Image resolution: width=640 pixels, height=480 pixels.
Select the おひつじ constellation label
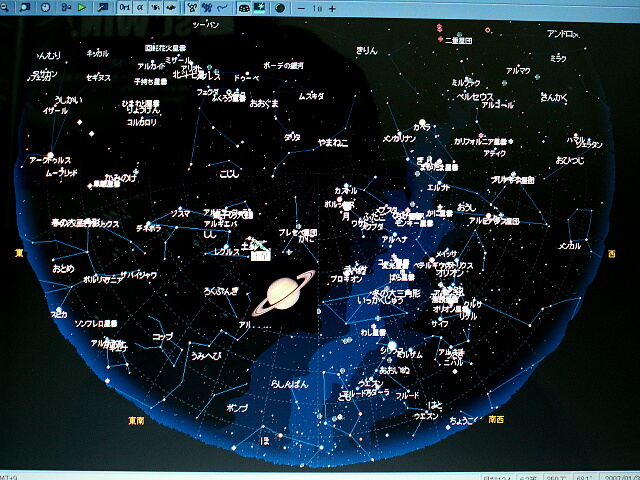point(570,160)
